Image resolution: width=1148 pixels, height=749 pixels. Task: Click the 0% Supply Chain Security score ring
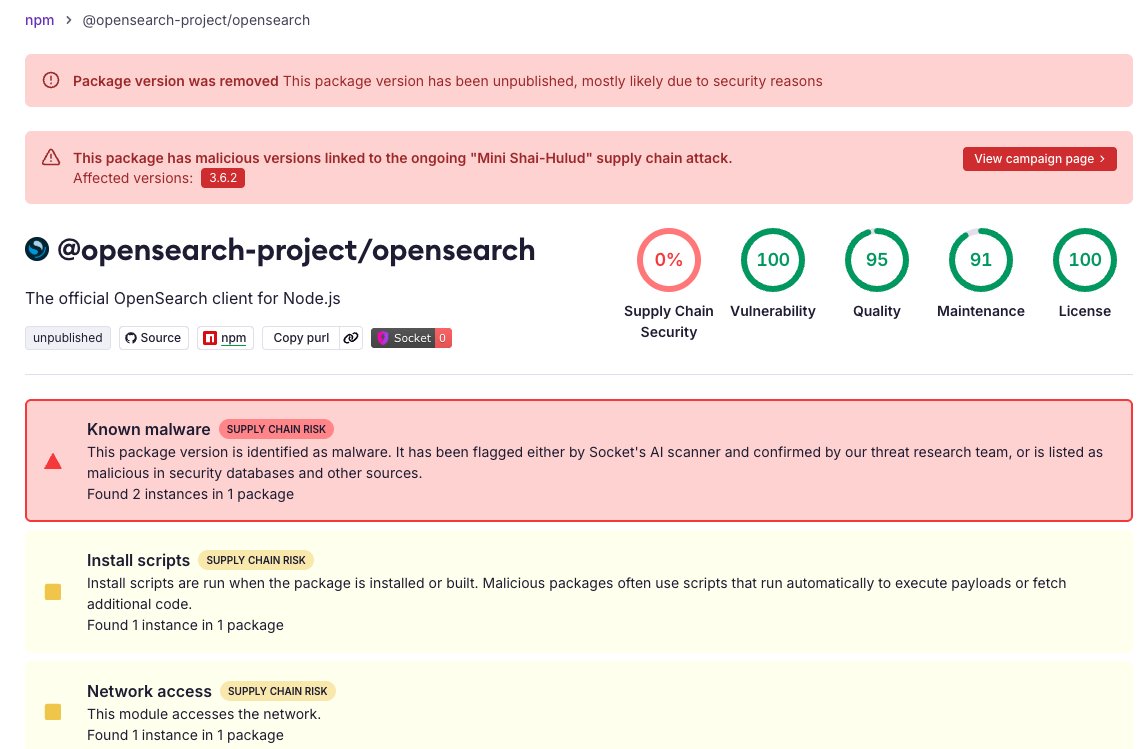668,260
